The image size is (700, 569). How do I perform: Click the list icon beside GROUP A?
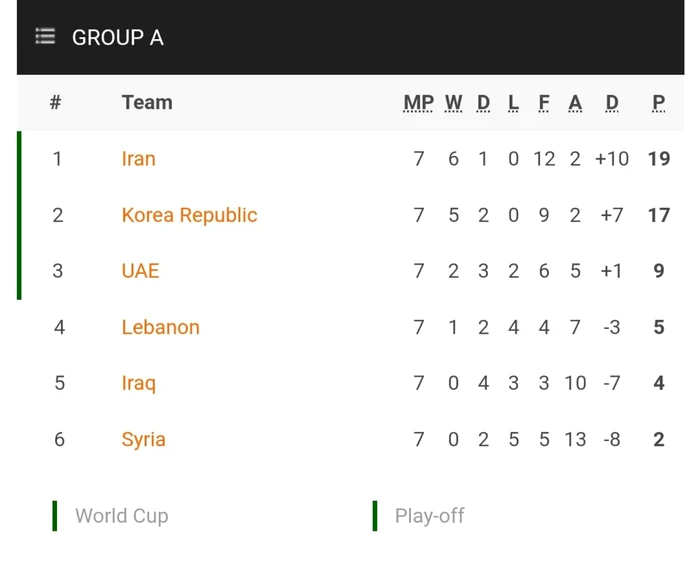point(45,36)
